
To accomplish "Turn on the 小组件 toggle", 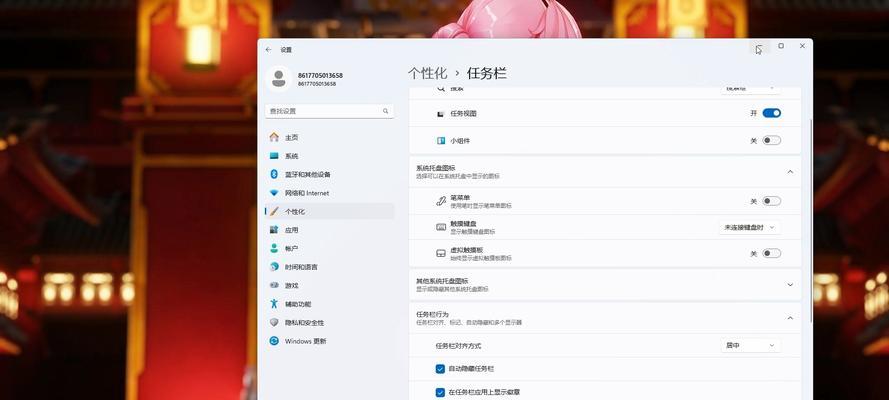I will coord(772,141).
